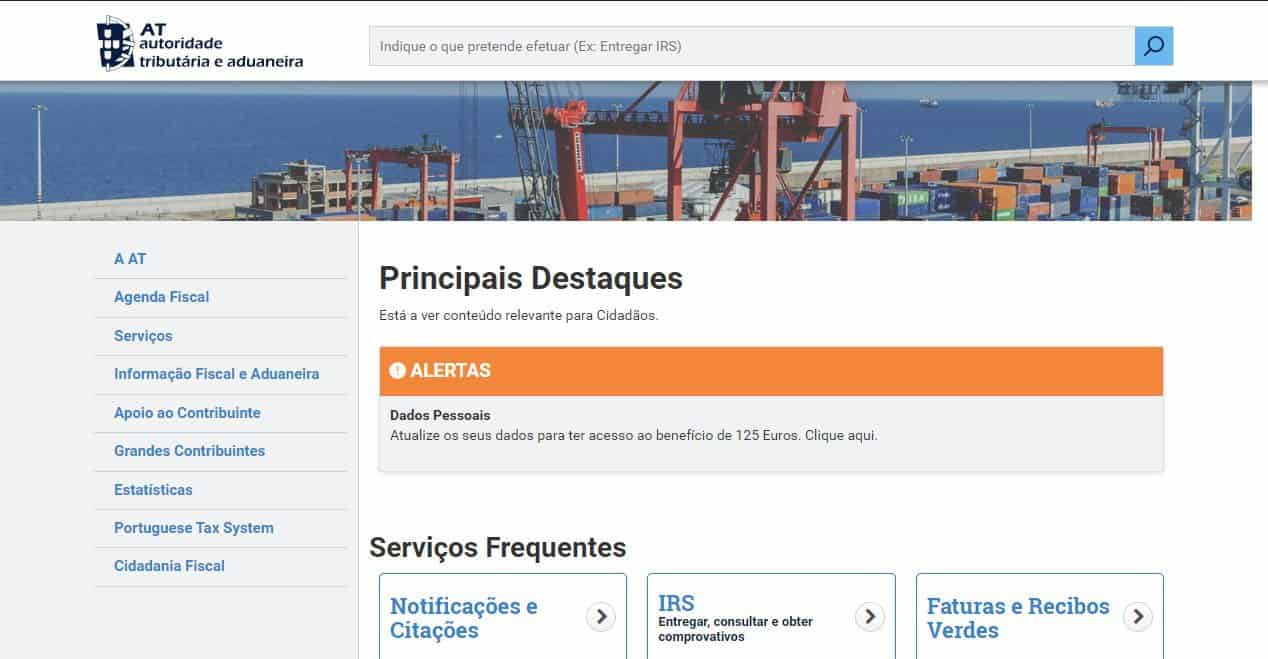Open the Notificações e Citações service link

(x=463, y=618)
